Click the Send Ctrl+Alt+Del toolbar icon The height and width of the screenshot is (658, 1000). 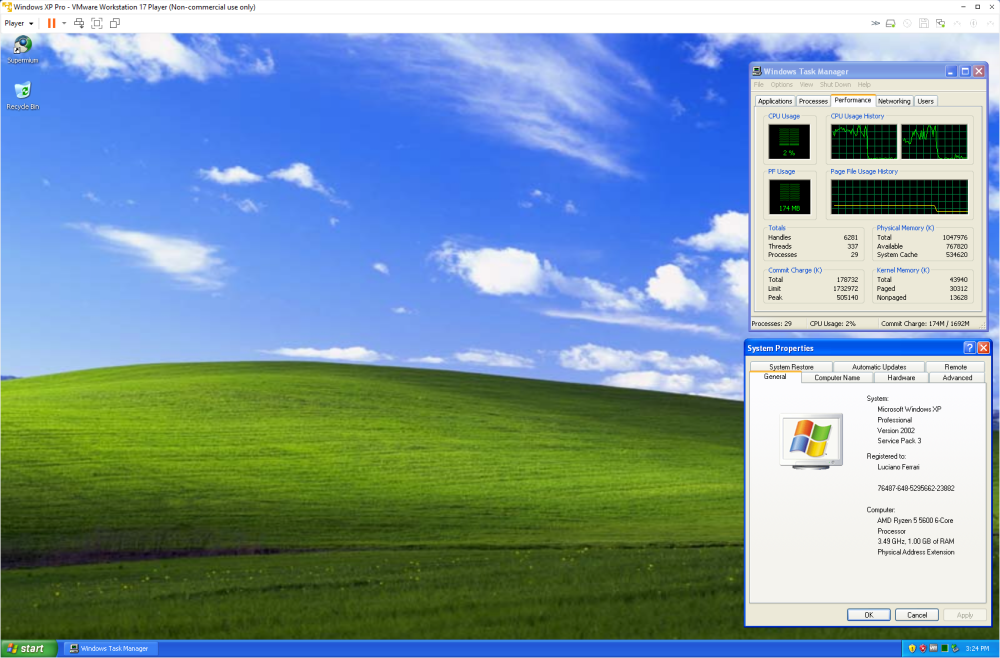(79, 23)
